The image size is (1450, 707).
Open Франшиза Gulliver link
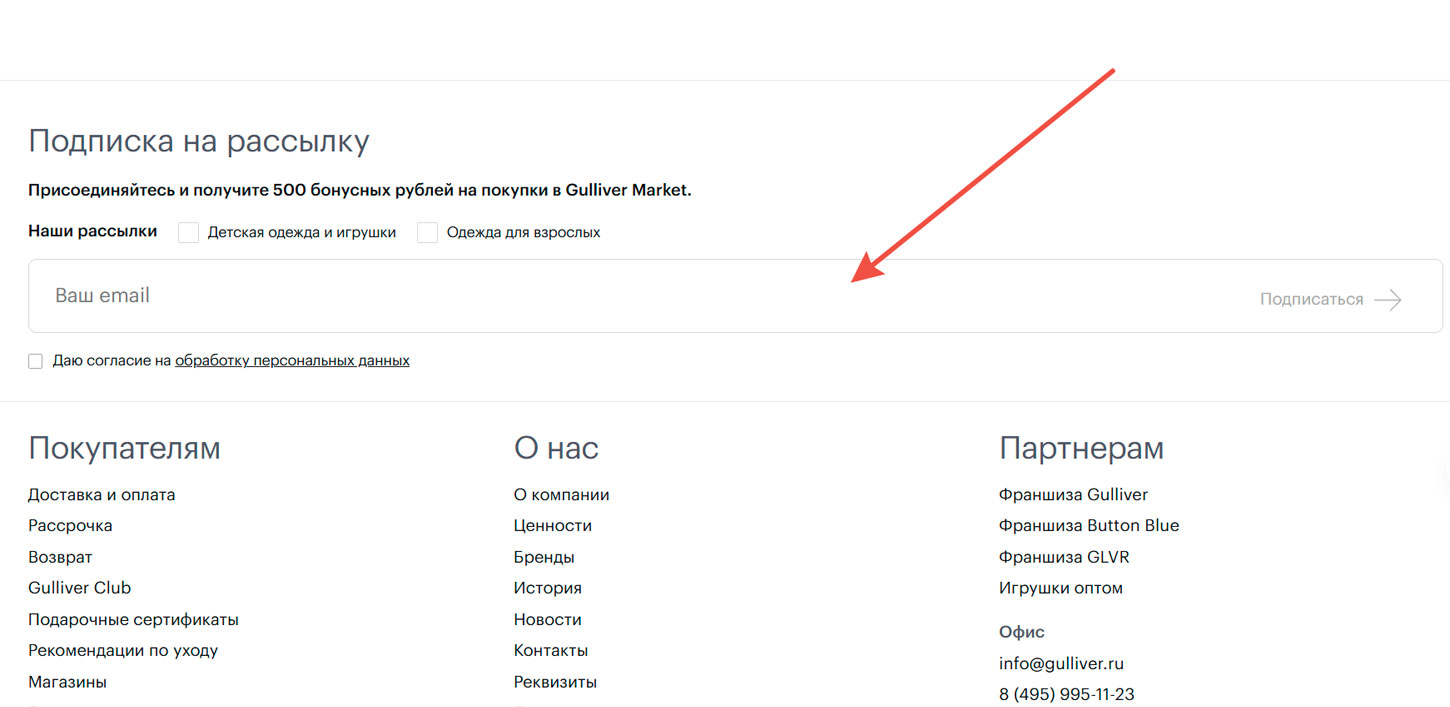[x=1073, y=495]
